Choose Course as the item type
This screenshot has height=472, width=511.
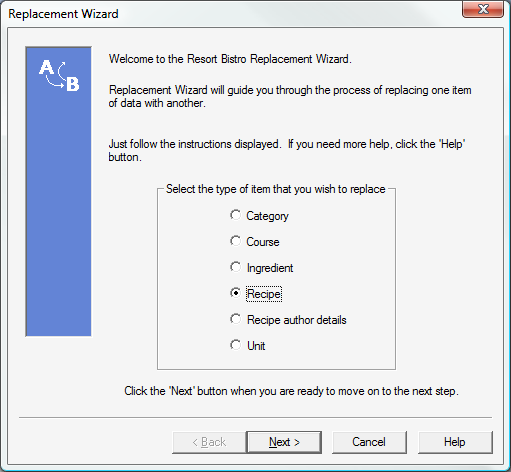click(254, 242)
